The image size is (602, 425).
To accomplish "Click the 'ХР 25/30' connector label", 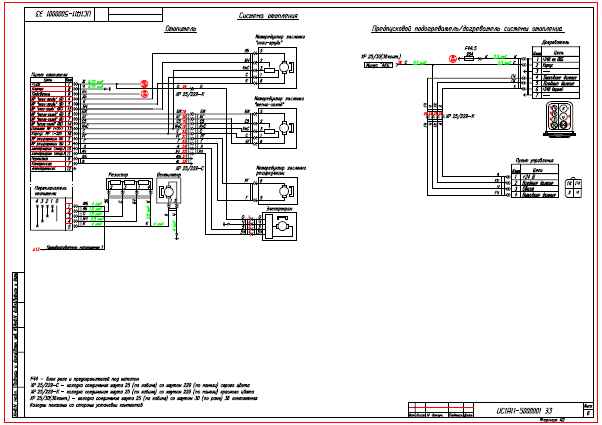I will (x=381, y=56).
